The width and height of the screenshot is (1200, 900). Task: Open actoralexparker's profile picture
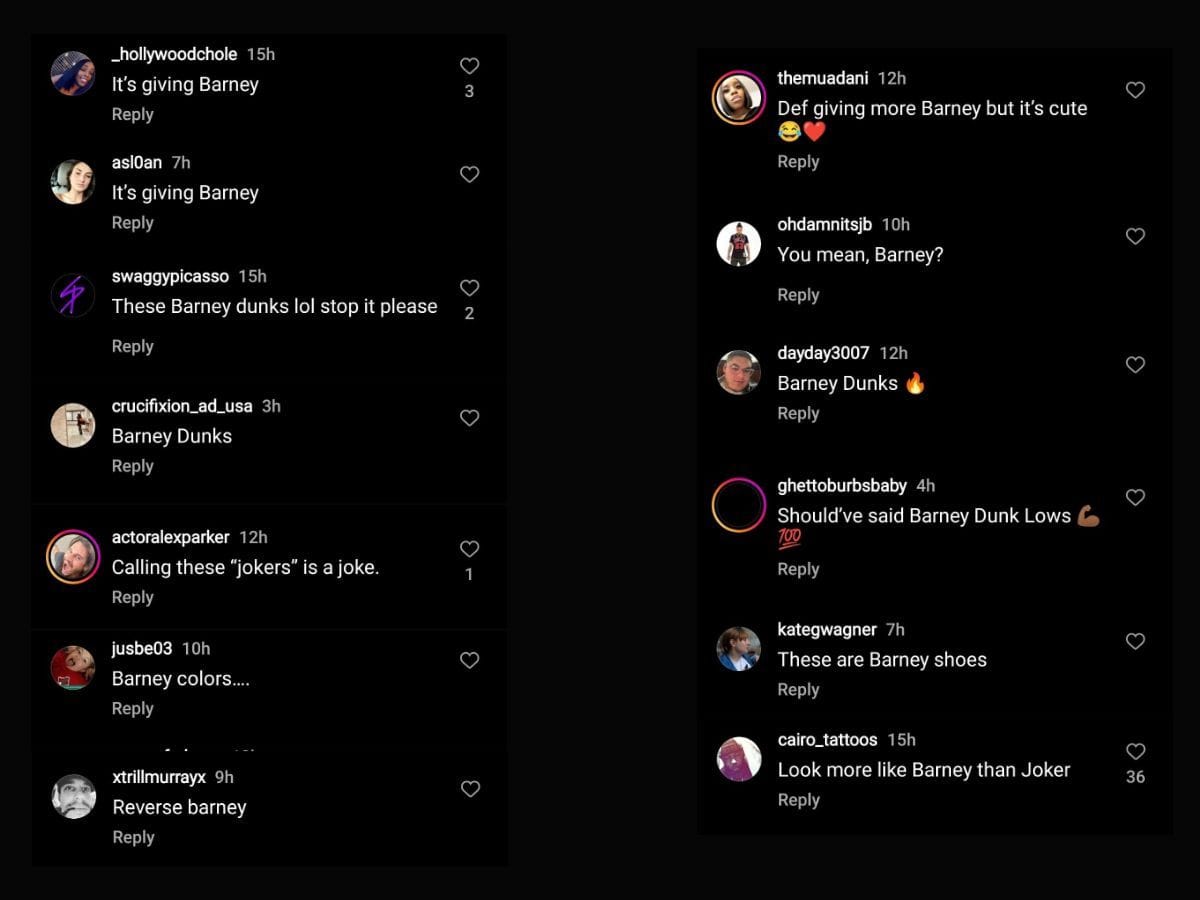73,557
